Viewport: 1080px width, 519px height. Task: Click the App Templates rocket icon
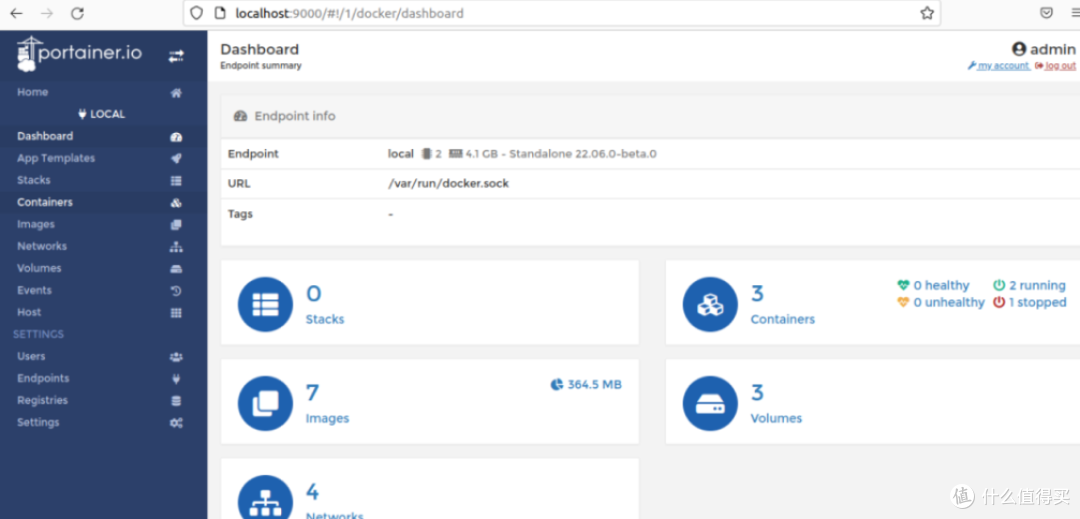[176, 159]
